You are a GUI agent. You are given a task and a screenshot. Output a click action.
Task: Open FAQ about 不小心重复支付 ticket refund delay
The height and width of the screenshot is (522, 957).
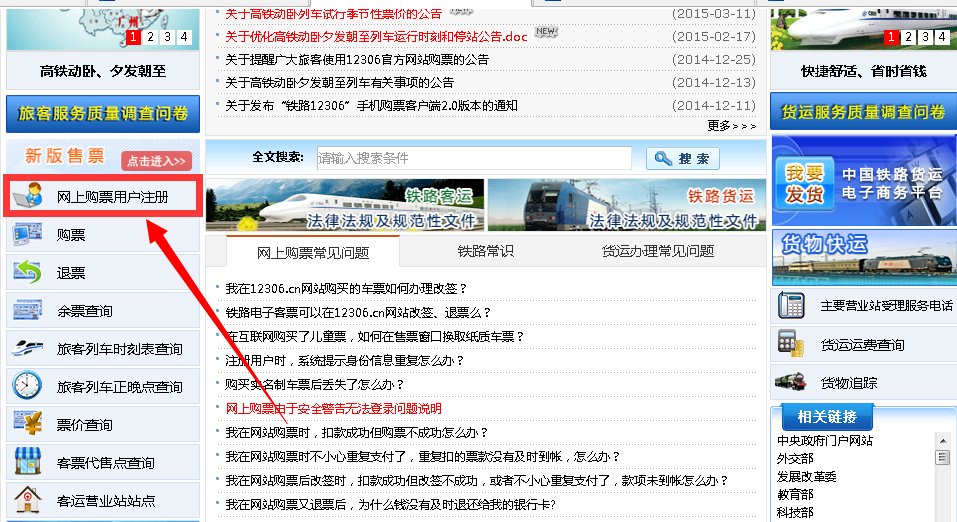click(x=423, y=457)
